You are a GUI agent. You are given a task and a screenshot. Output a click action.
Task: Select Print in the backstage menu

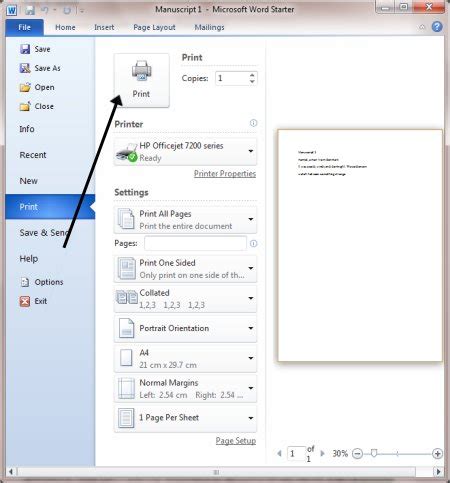[x=50, y=207]
